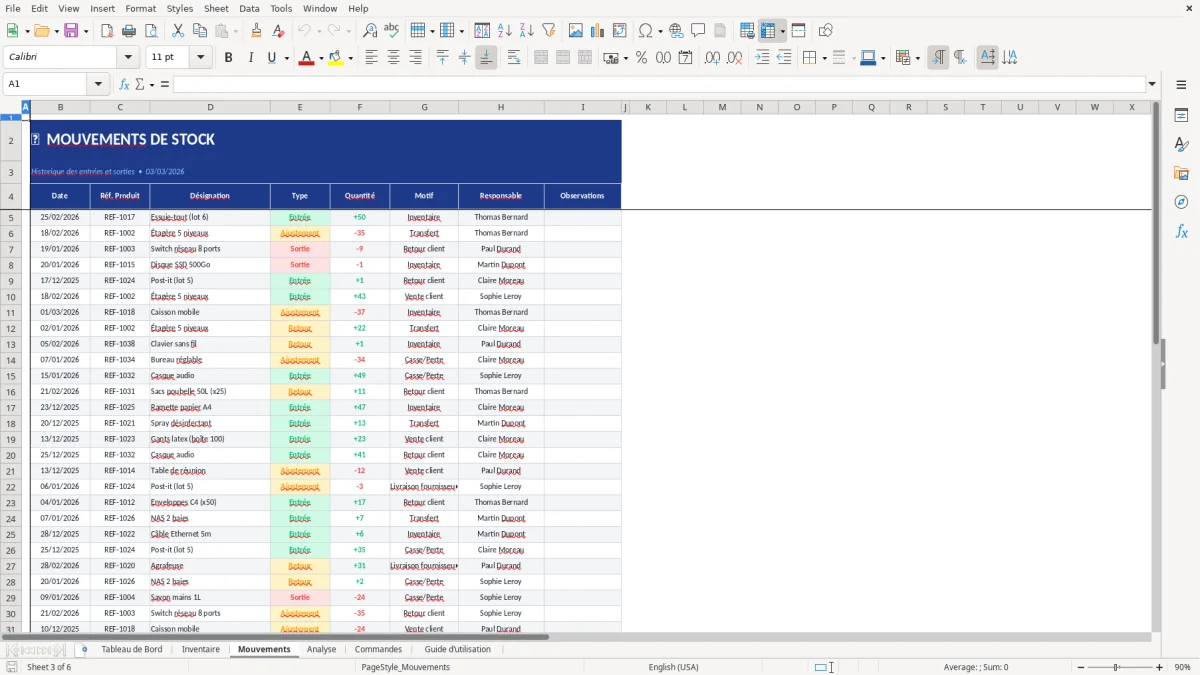Open the Function Wizard in the formula bar
The width and height of the screenshot is (1200, 675).
122,83
